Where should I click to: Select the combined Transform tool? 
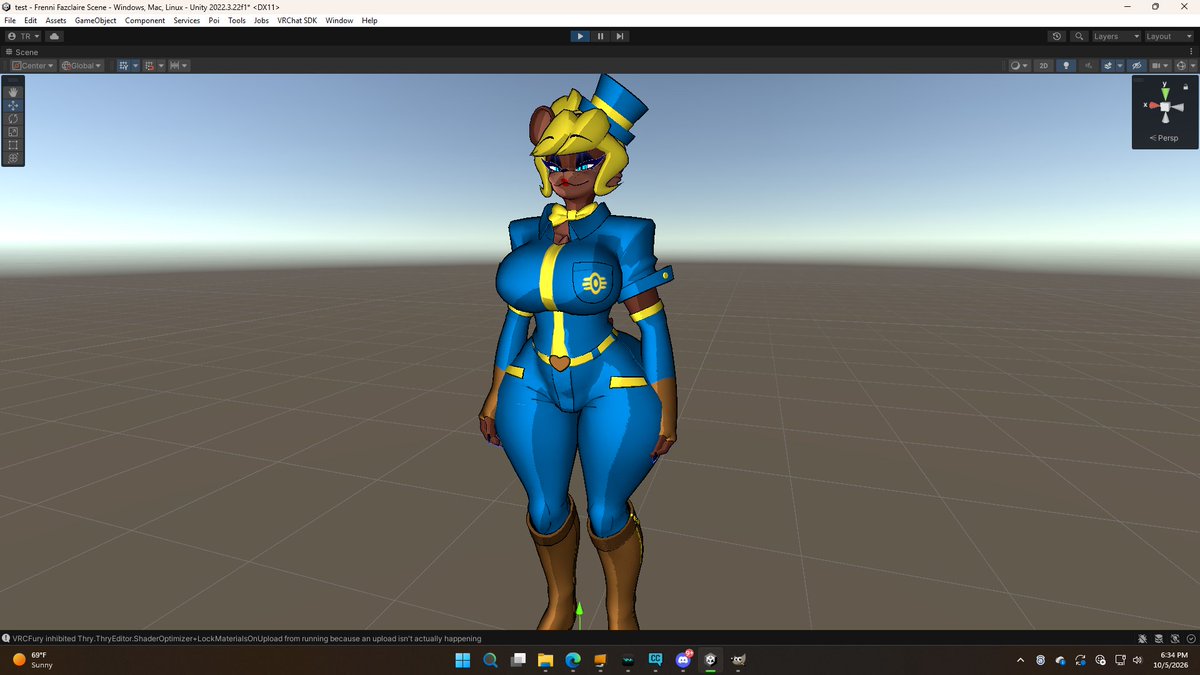13,158
